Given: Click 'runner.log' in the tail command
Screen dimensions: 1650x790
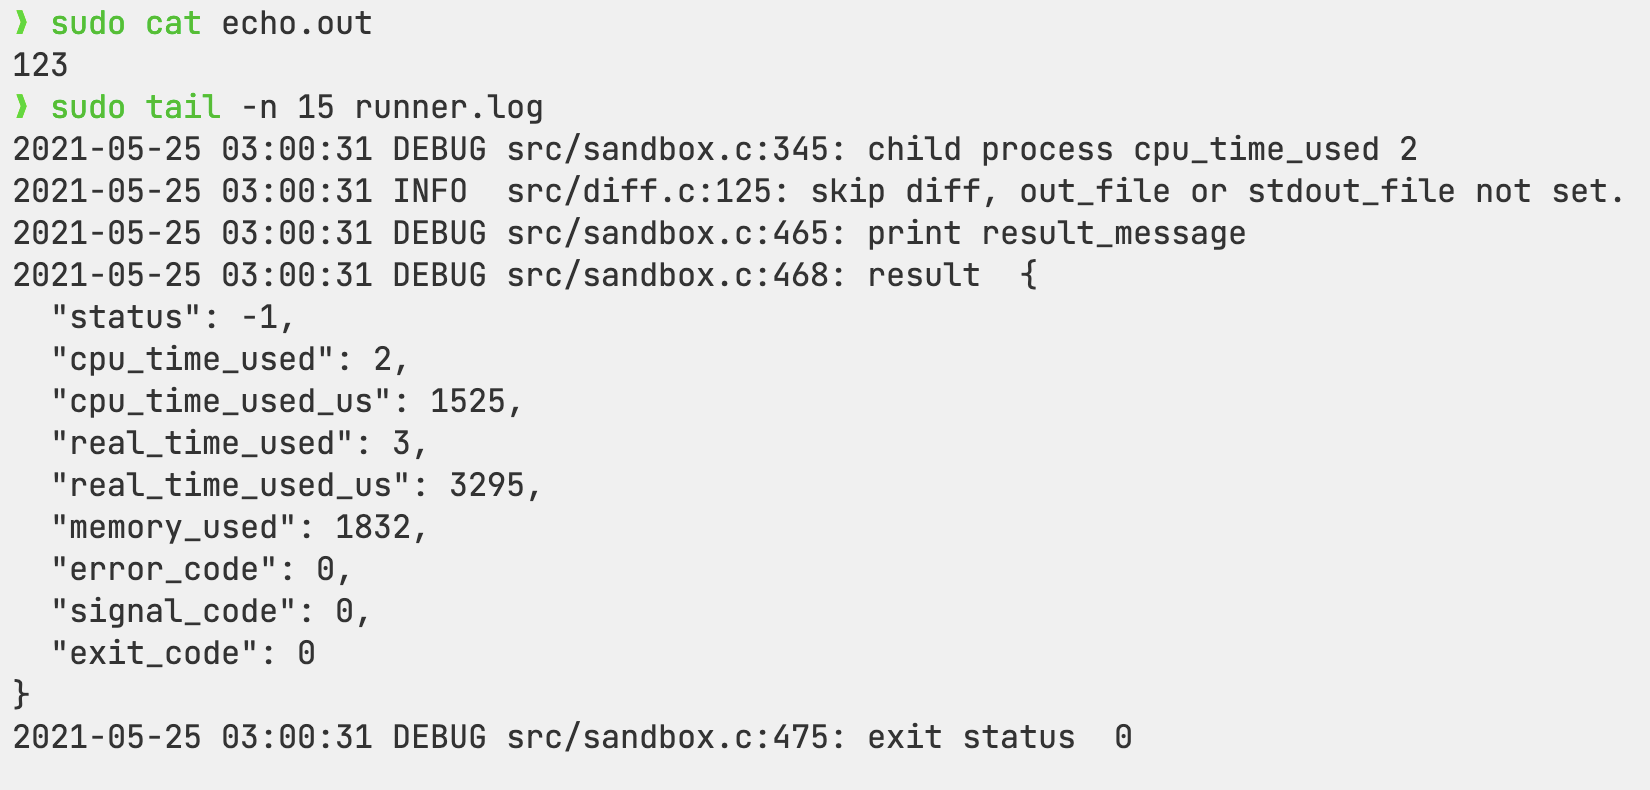Looking at the screenshot, I should 449,107.
